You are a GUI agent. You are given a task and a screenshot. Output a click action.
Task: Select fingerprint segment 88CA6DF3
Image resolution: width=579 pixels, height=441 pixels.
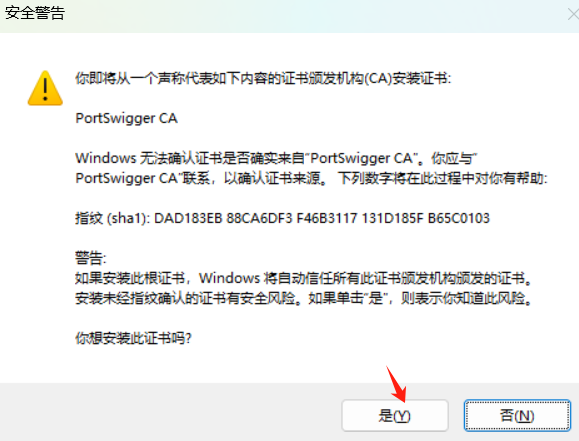tap(259, 218)
